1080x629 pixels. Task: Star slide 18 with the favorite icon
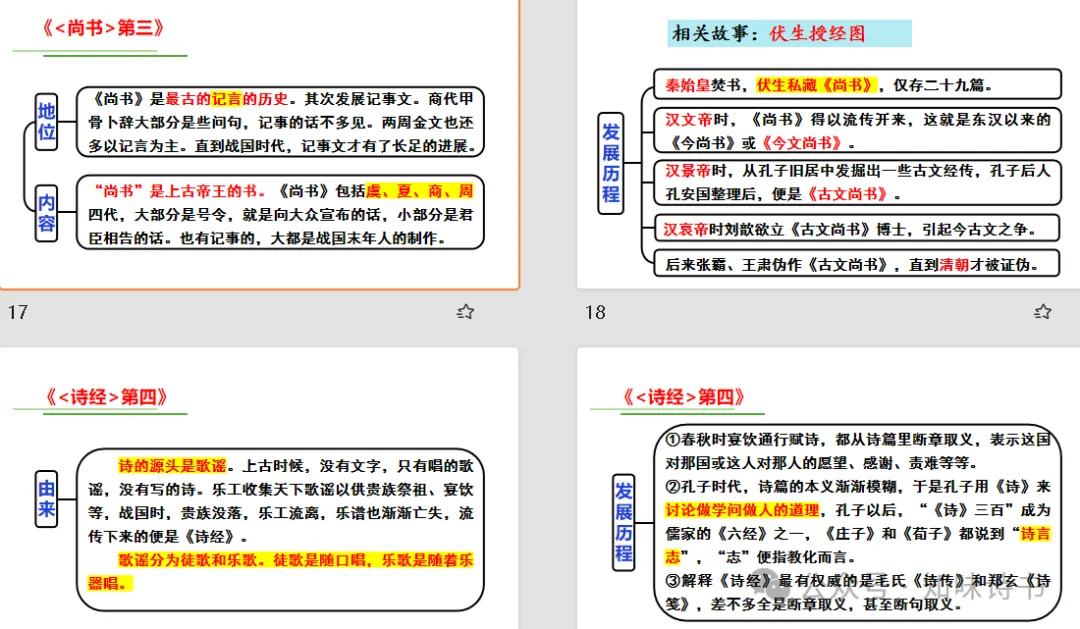1043,312
